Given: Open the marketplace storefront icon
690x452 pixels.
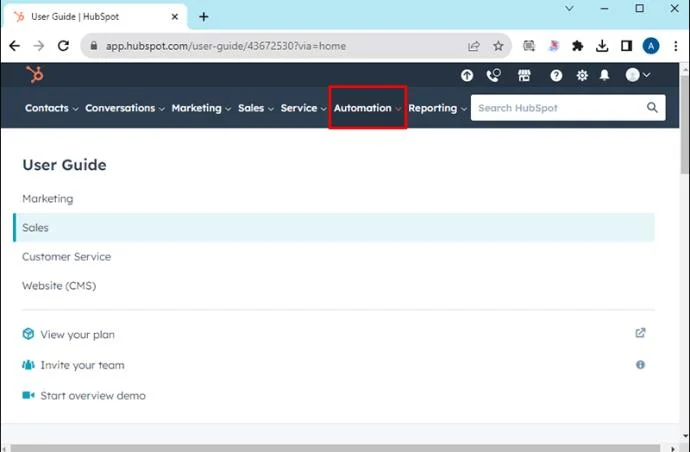Looking at the screenshot, I should pos(524,76).
